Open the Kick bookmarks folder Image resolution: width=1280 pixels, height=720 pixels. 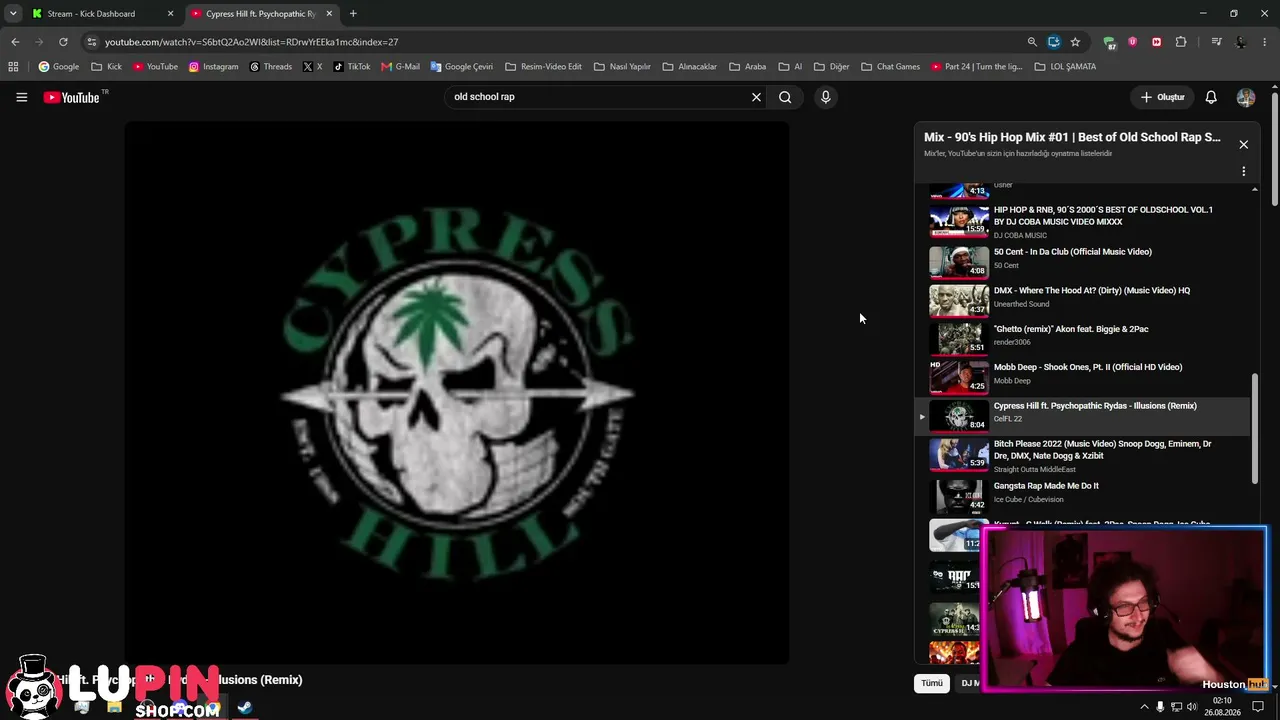(106, 67)
